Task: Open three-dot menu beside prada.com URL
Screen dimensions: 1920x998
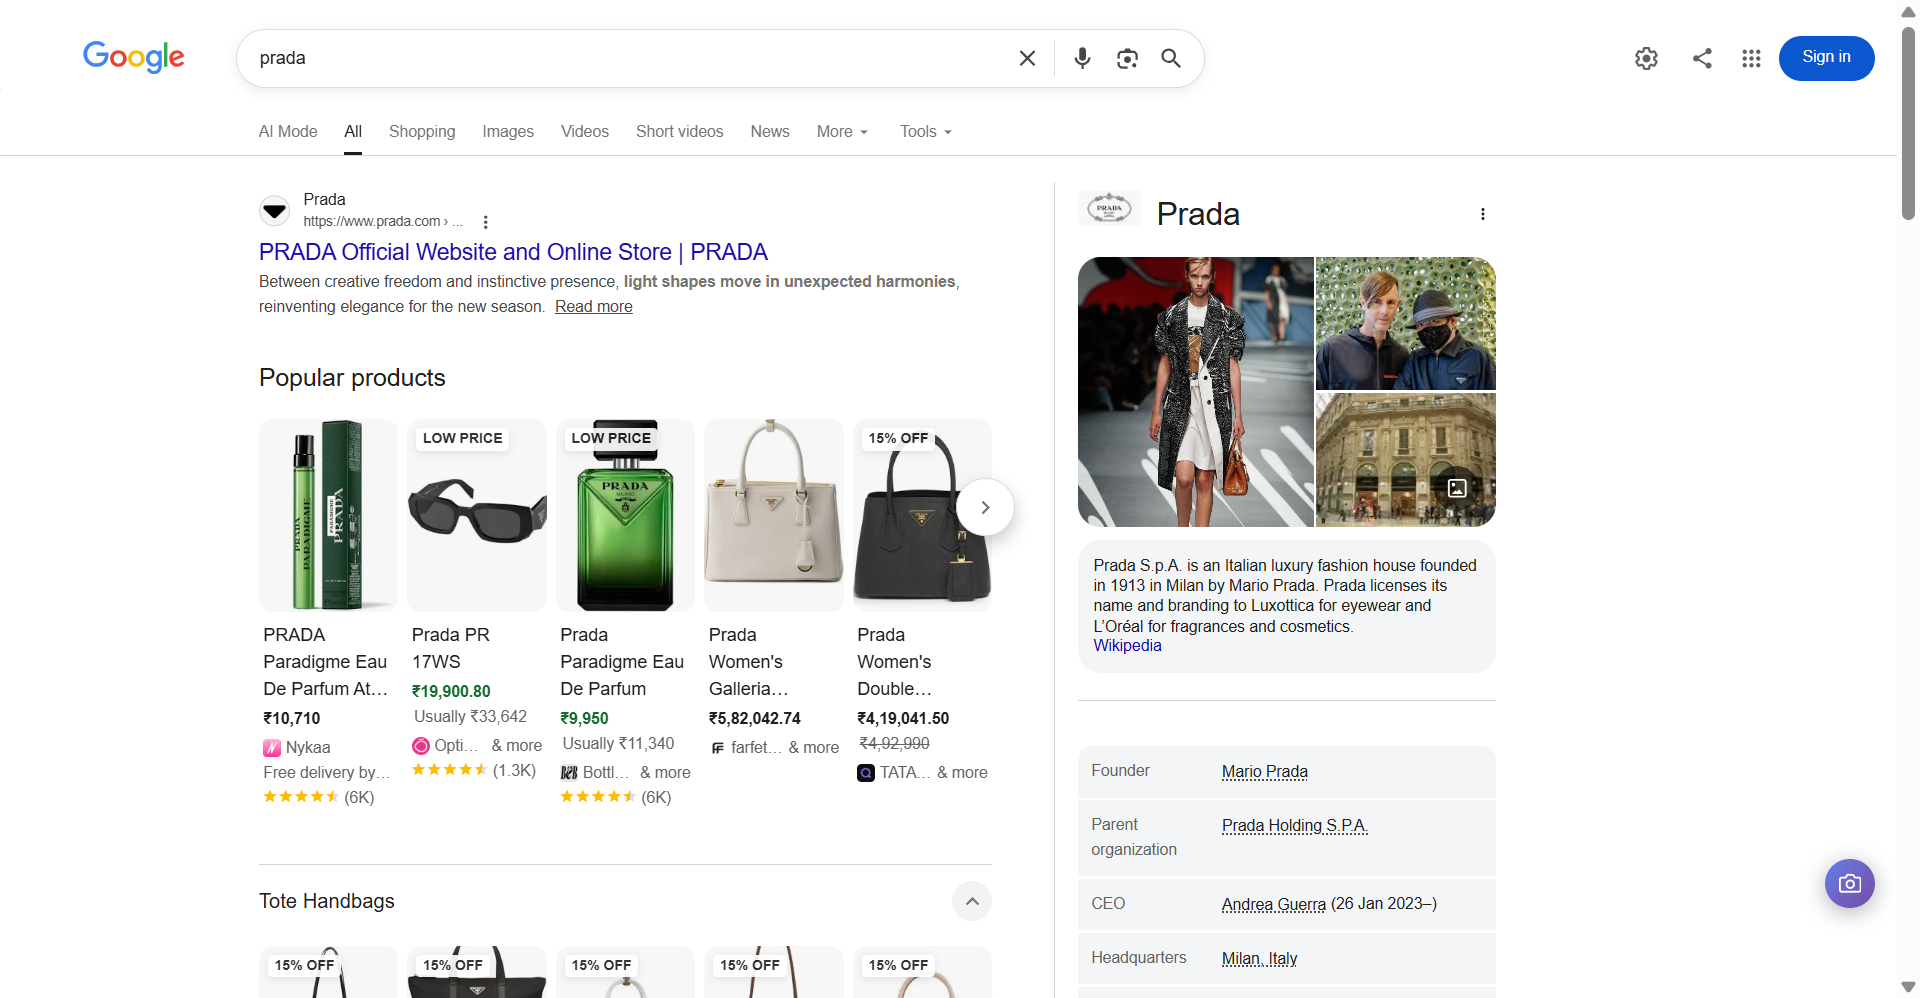Action: click(x=486, y=222)
